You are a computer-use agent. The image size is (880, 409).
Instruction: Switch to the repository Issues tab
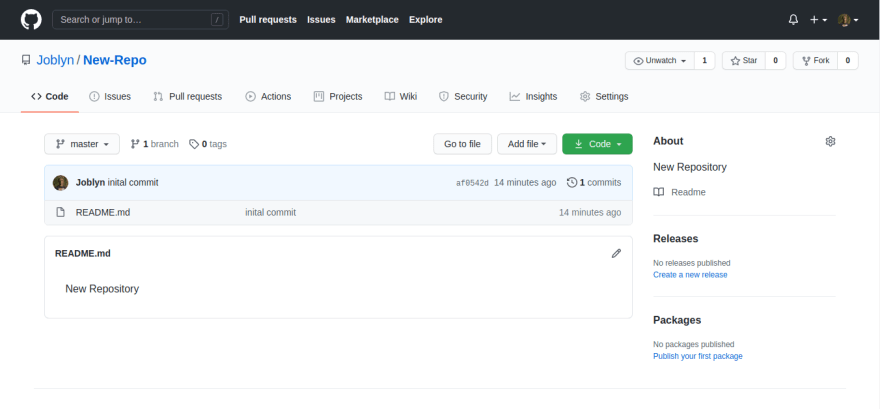[x=110, y=96]
